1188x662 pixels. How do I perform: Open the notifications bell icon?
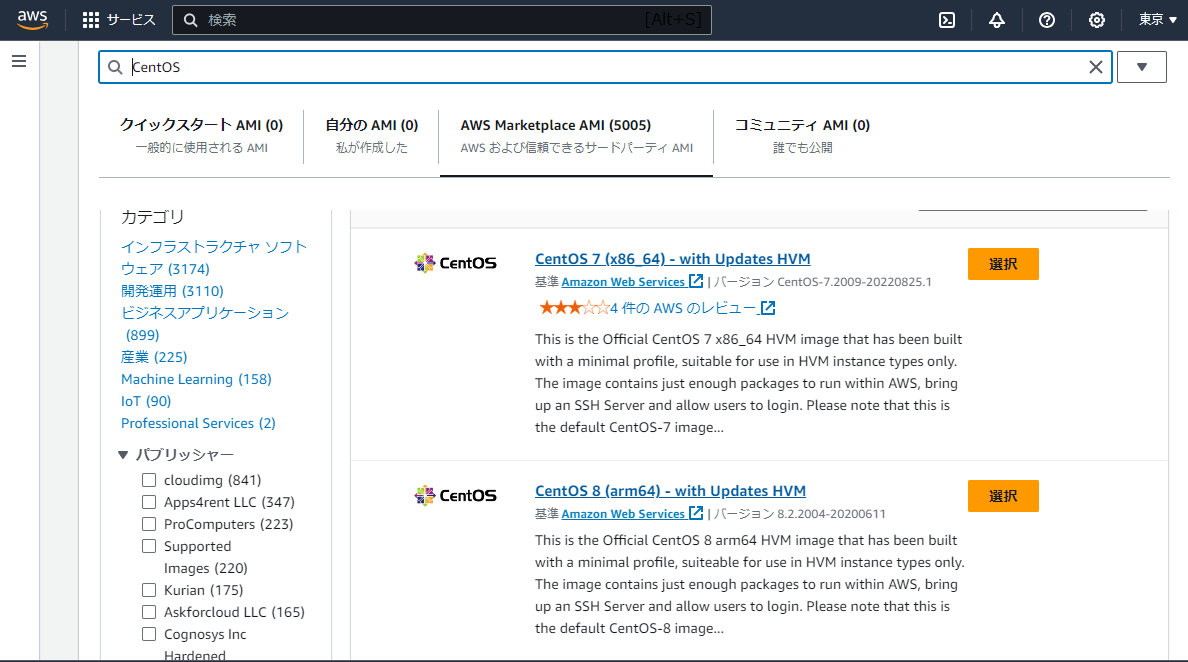click(x=997, y=20)
